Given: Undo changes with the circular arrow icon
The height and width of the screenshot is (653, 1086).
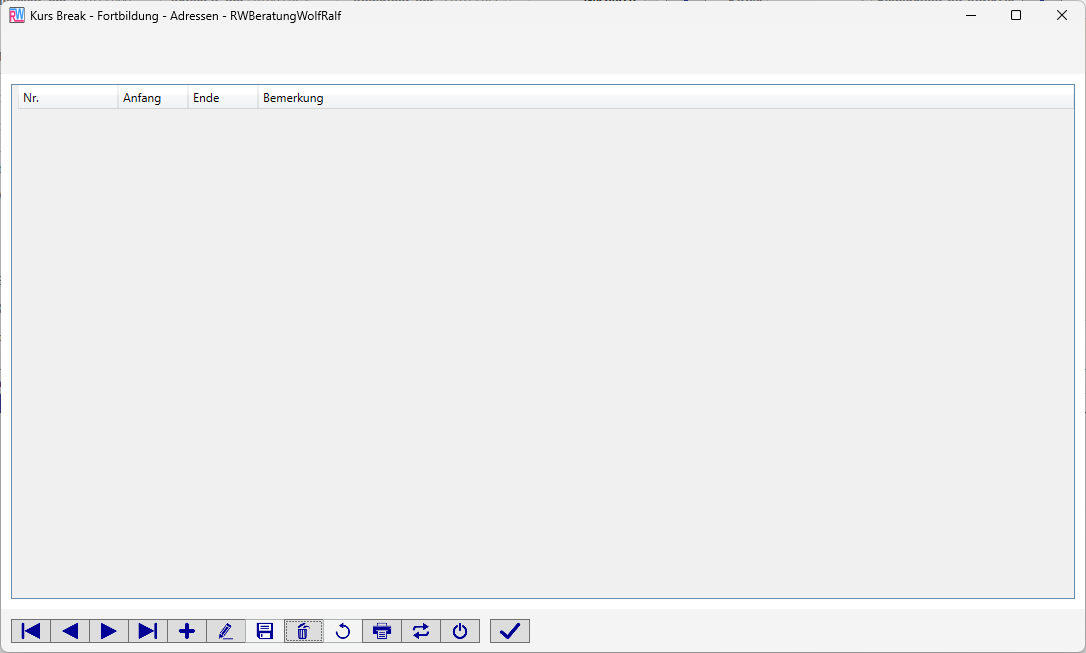Looking at the screenshot, I should 343,631.
